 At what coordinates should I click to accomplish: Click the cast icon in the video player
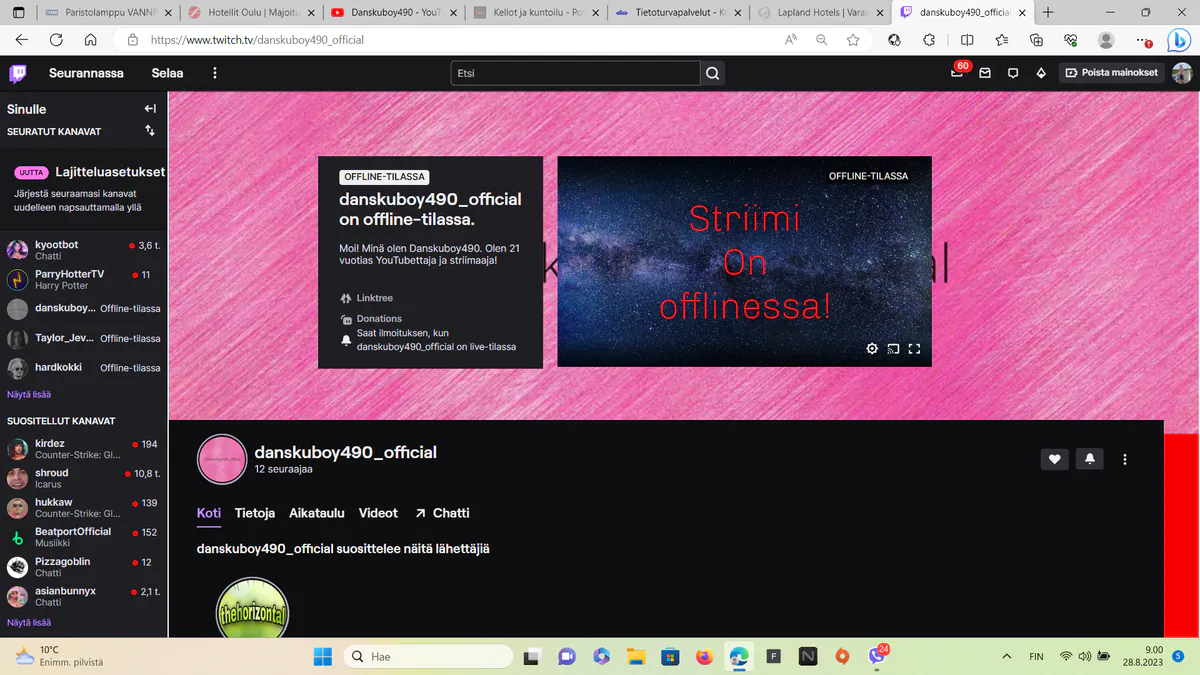(x=893, y=349)
